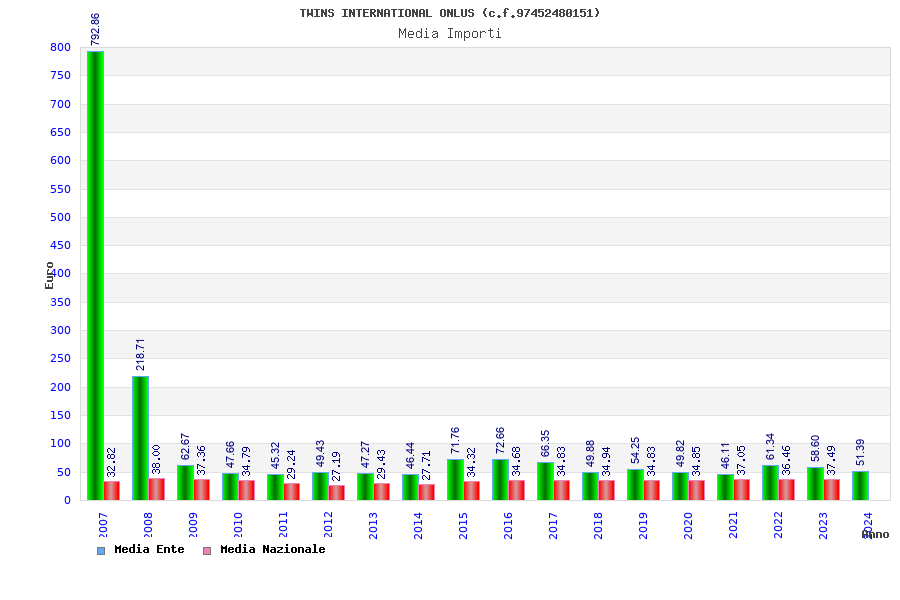
Task: Click the 72.66 value label for 2016
Action: (500, 440)
